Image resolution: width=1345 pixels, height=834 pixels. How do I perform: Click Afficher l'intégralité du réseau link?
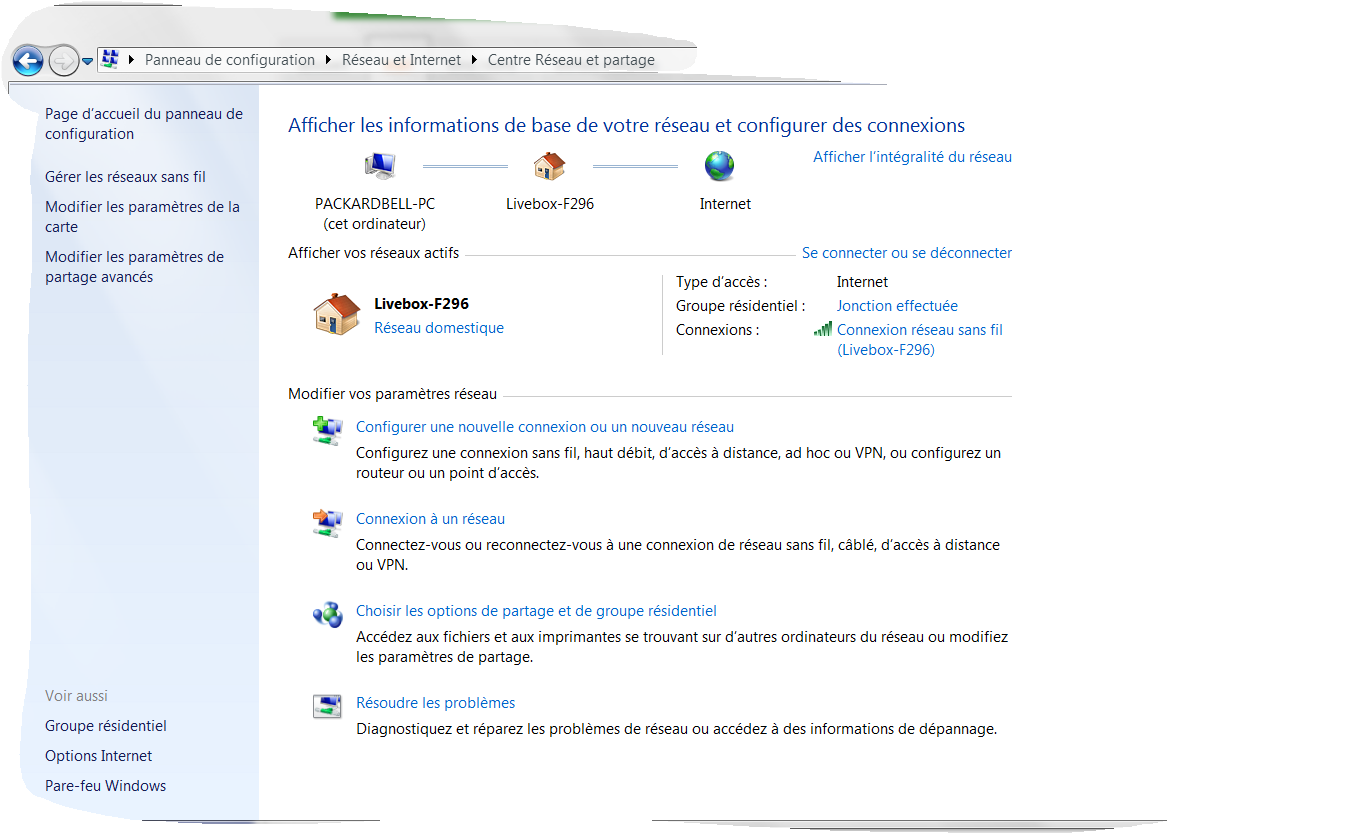[x=912, y=157]
